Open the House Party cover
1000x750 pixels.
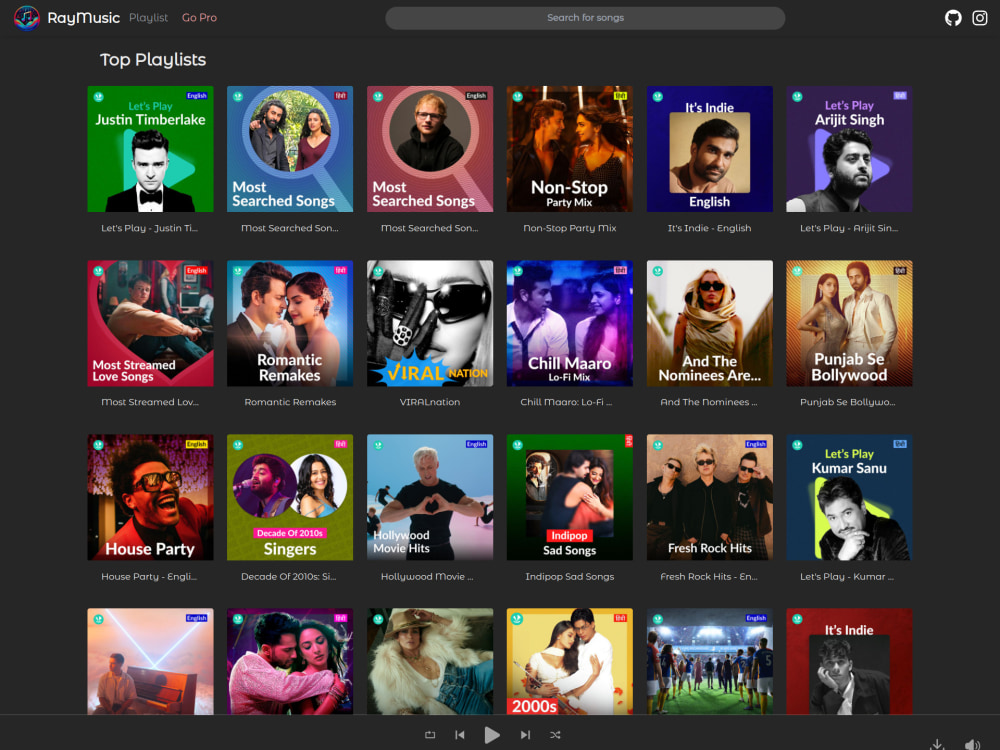click(151, 497)
